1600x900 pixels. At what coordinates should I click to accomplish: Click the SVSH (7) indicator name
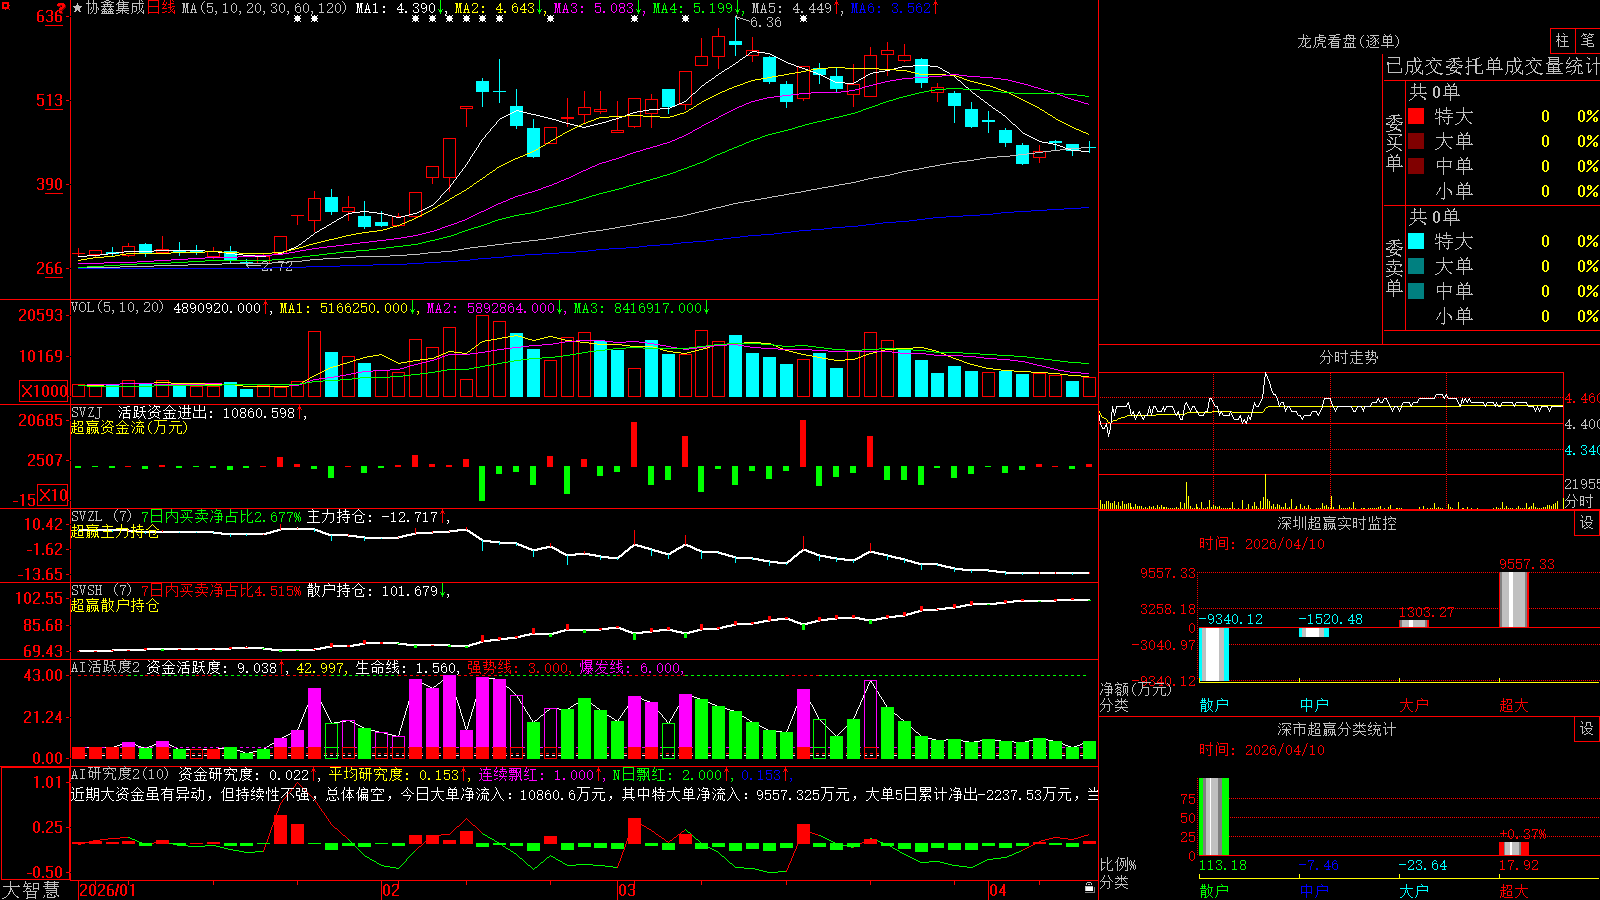pyautogui.click(x=101, y=591)
